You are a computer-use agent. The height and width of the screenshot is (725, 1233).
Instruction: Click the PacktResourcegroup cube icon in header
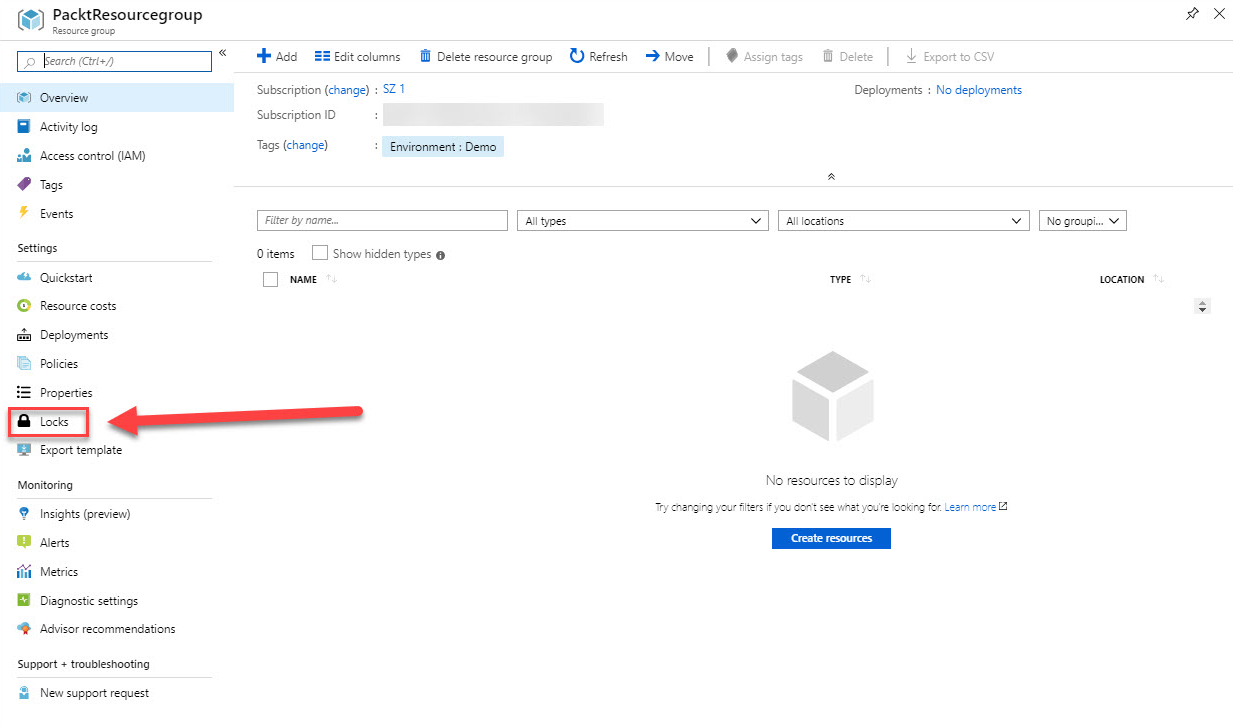(30, 21)
